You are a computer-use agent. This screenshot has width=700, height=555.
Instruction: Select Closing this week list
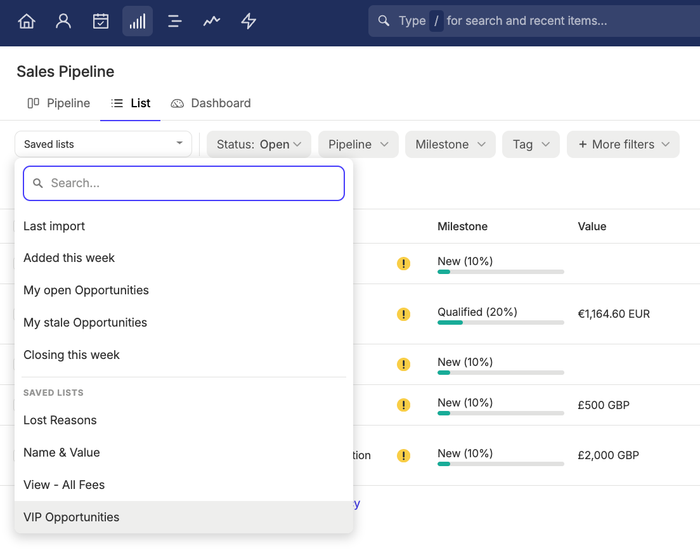tap(184, 355)
